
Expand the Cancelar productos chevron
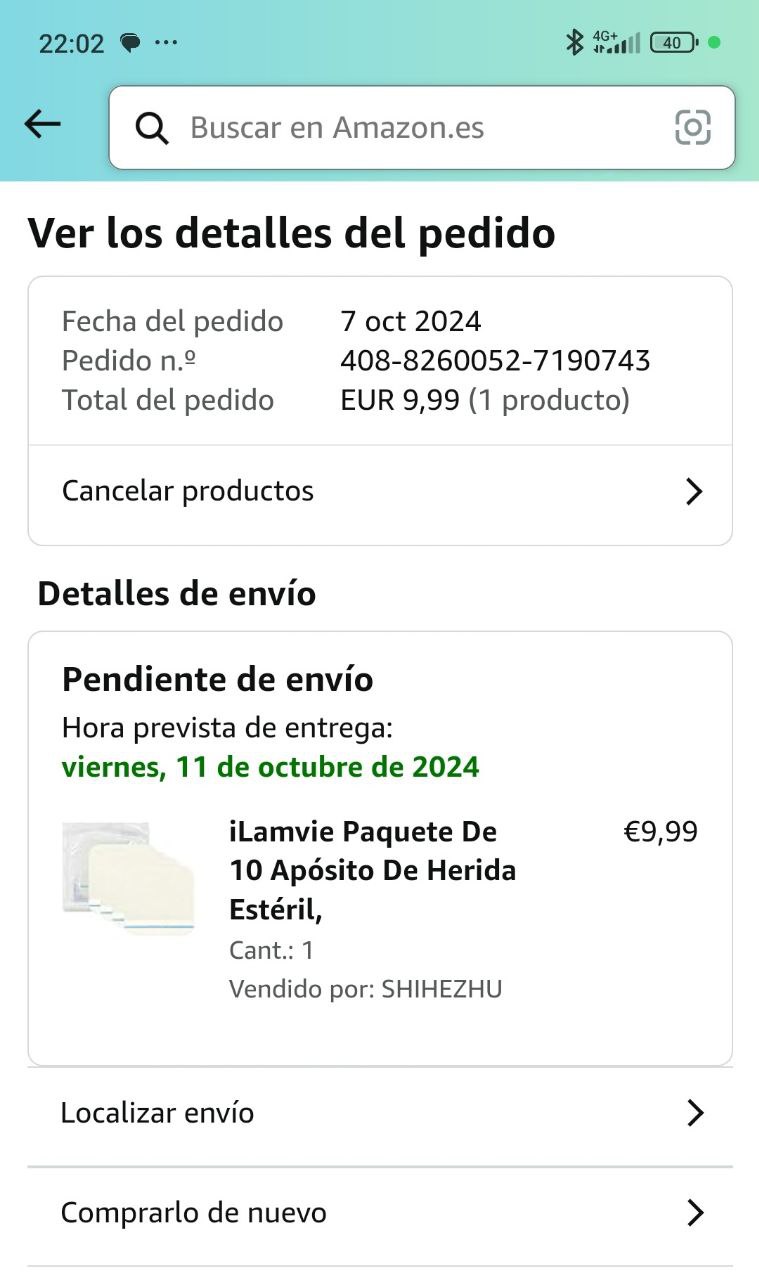(694, 492)
